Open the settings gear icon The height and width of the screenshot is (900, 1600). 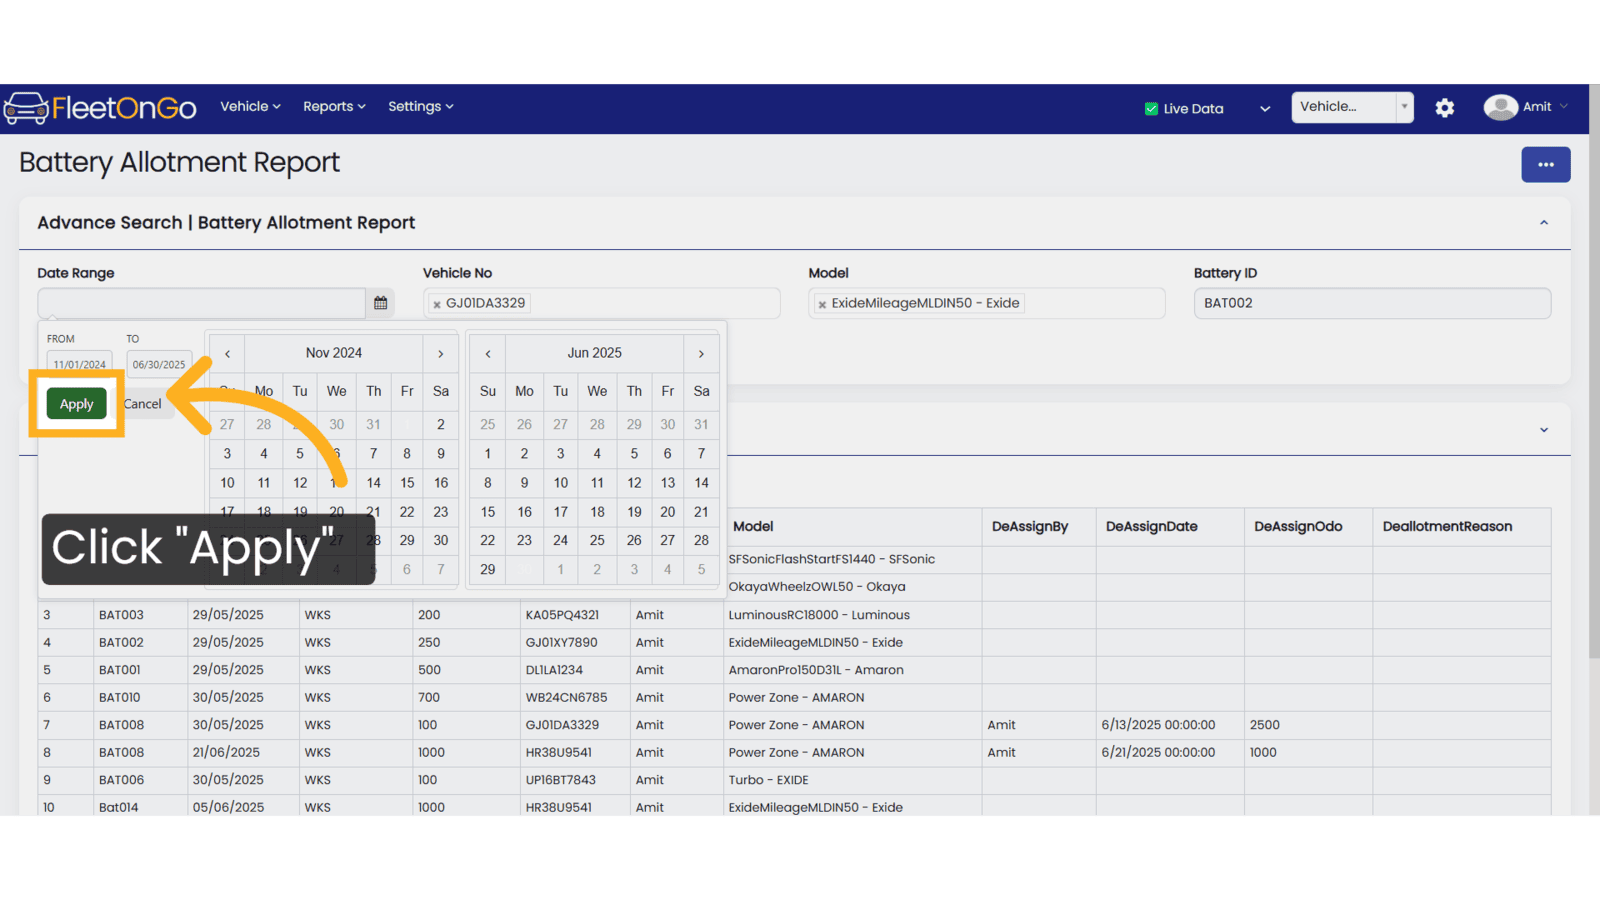pos(1444,108)
